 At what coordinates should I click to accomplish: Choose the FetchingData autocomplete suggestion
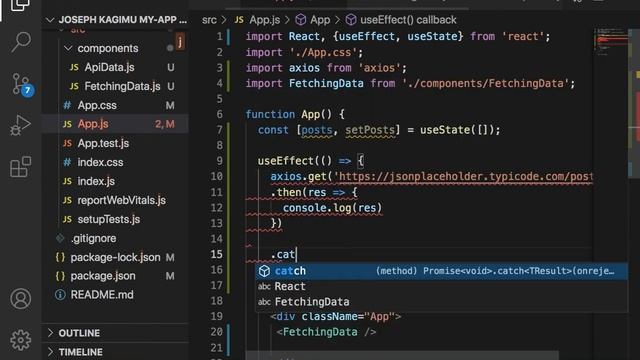[442, 302]
